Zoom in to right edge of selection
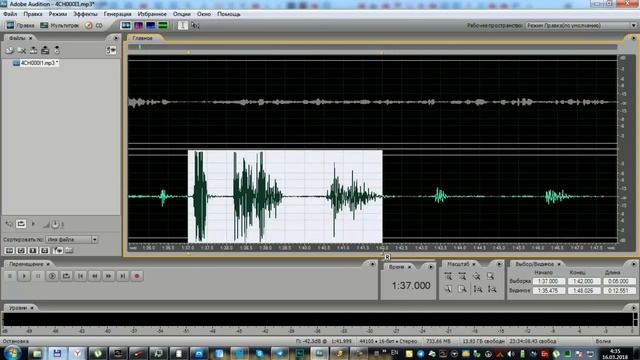This screenshot has width=640, height=360. tap(462, 289)
